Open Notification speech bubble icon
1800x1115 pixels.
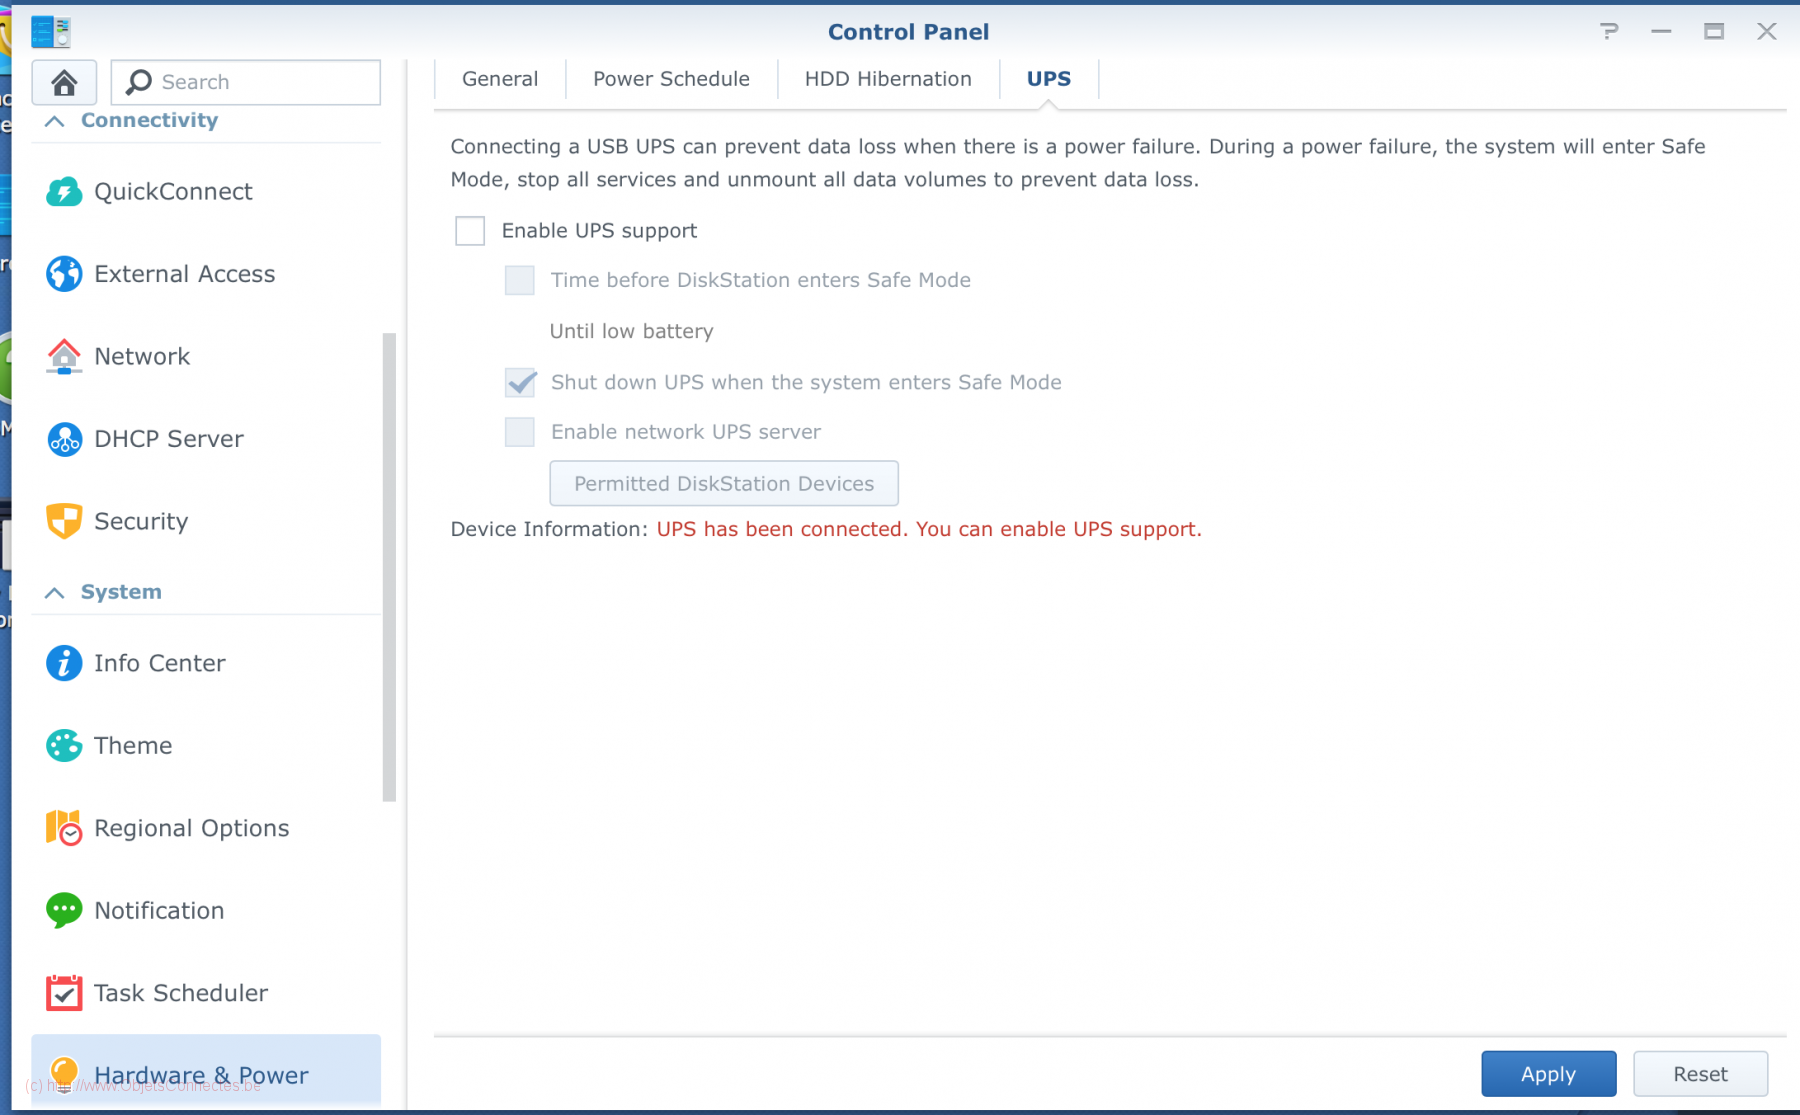[64, 910]
